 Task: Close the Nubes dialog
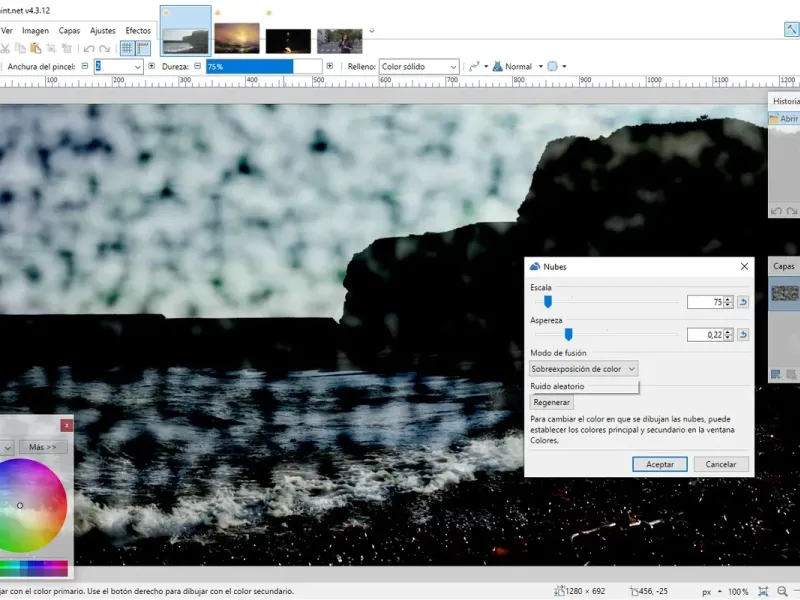744,266
